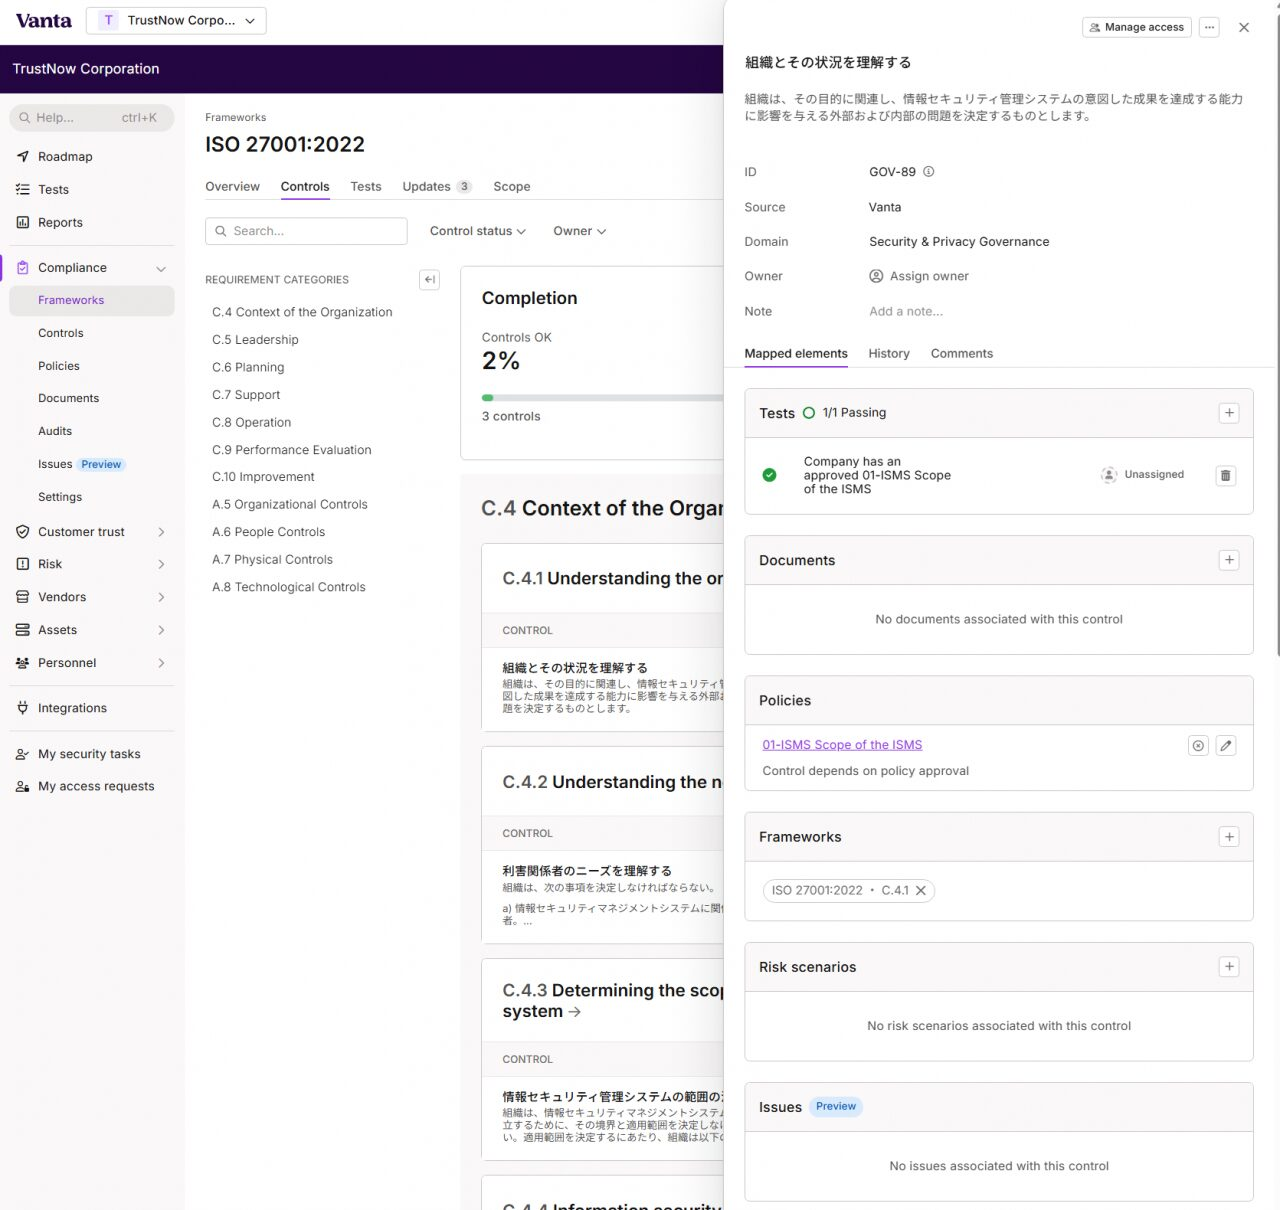Open the 01-ISMS Scope of the ISMS link

(x=842, y=745)
